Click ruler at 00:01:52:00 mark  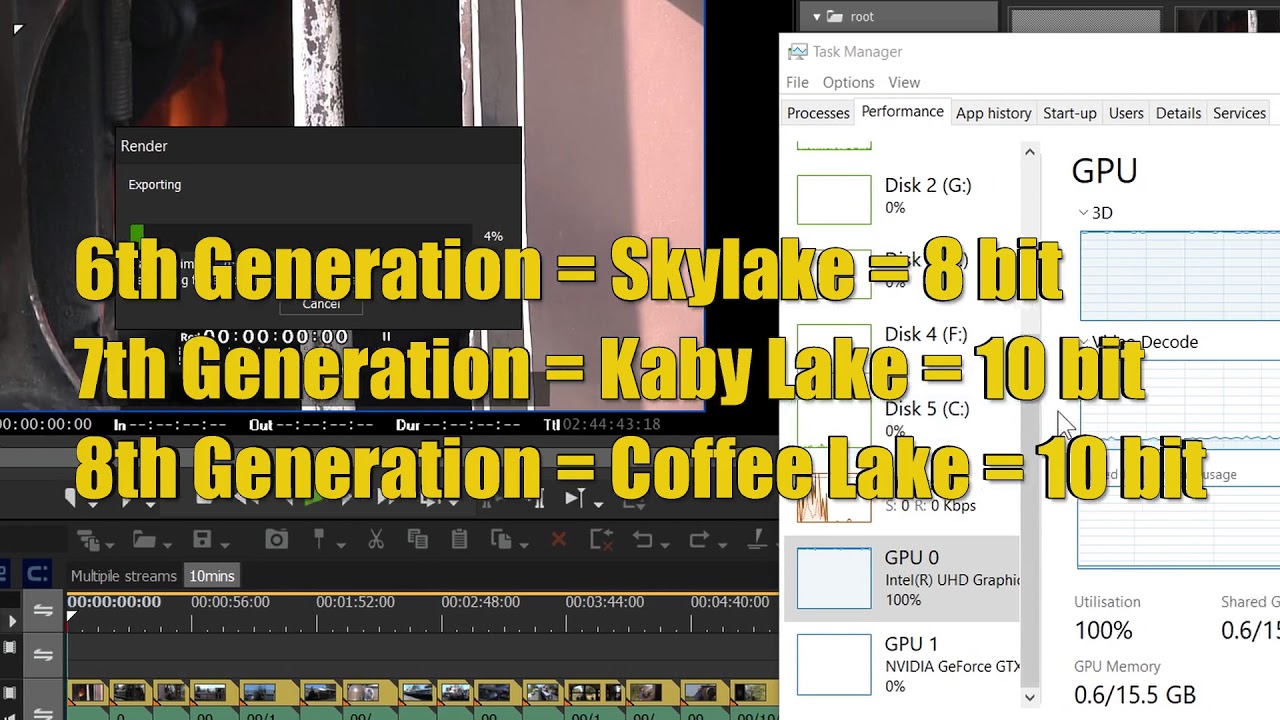355,602
